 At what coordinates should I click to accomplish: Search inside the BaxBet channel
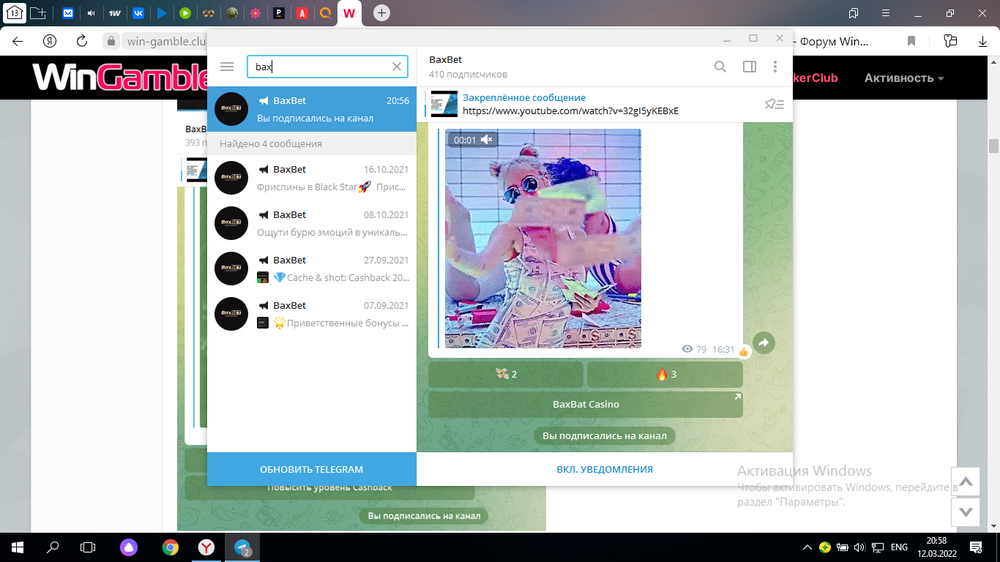(720, 67)
